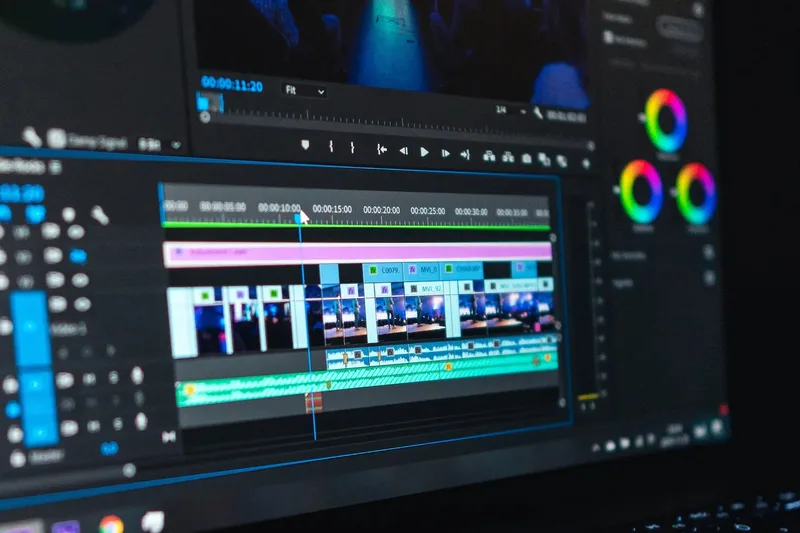
Task: Open Lumetri Scopes wrench settings
Action: [32, 137]
